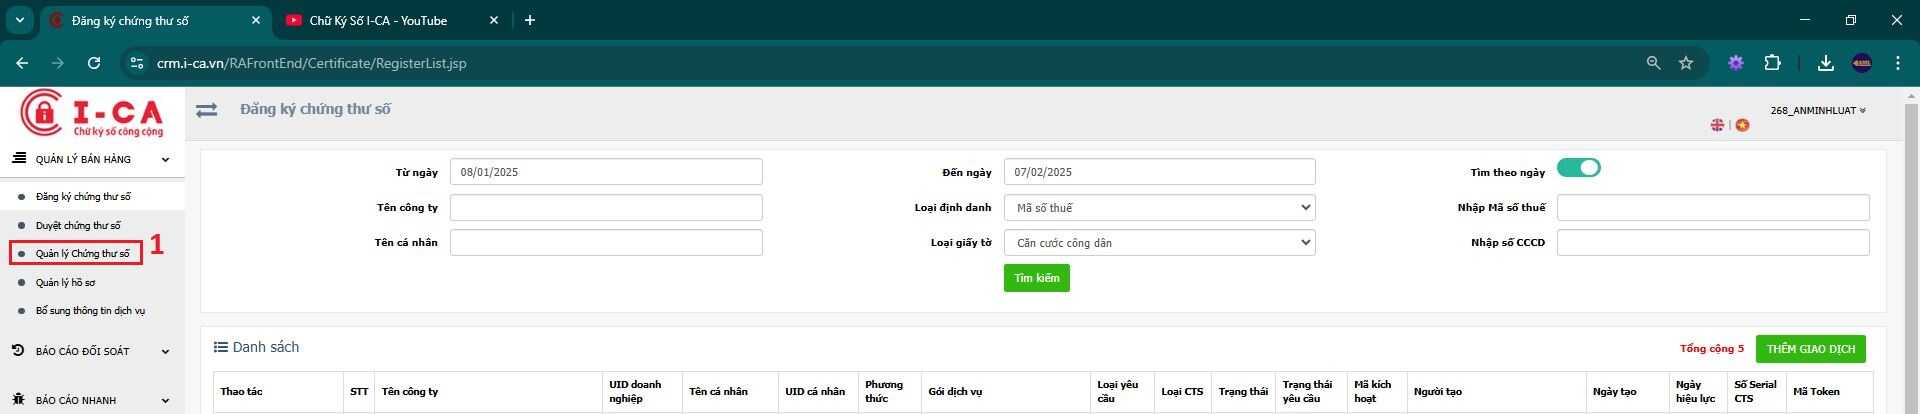Image resolution: width=1920 pixels, height=414 pixels.
Task: Open Chrome three-dot menu
Action: [x=1898, y=63]
